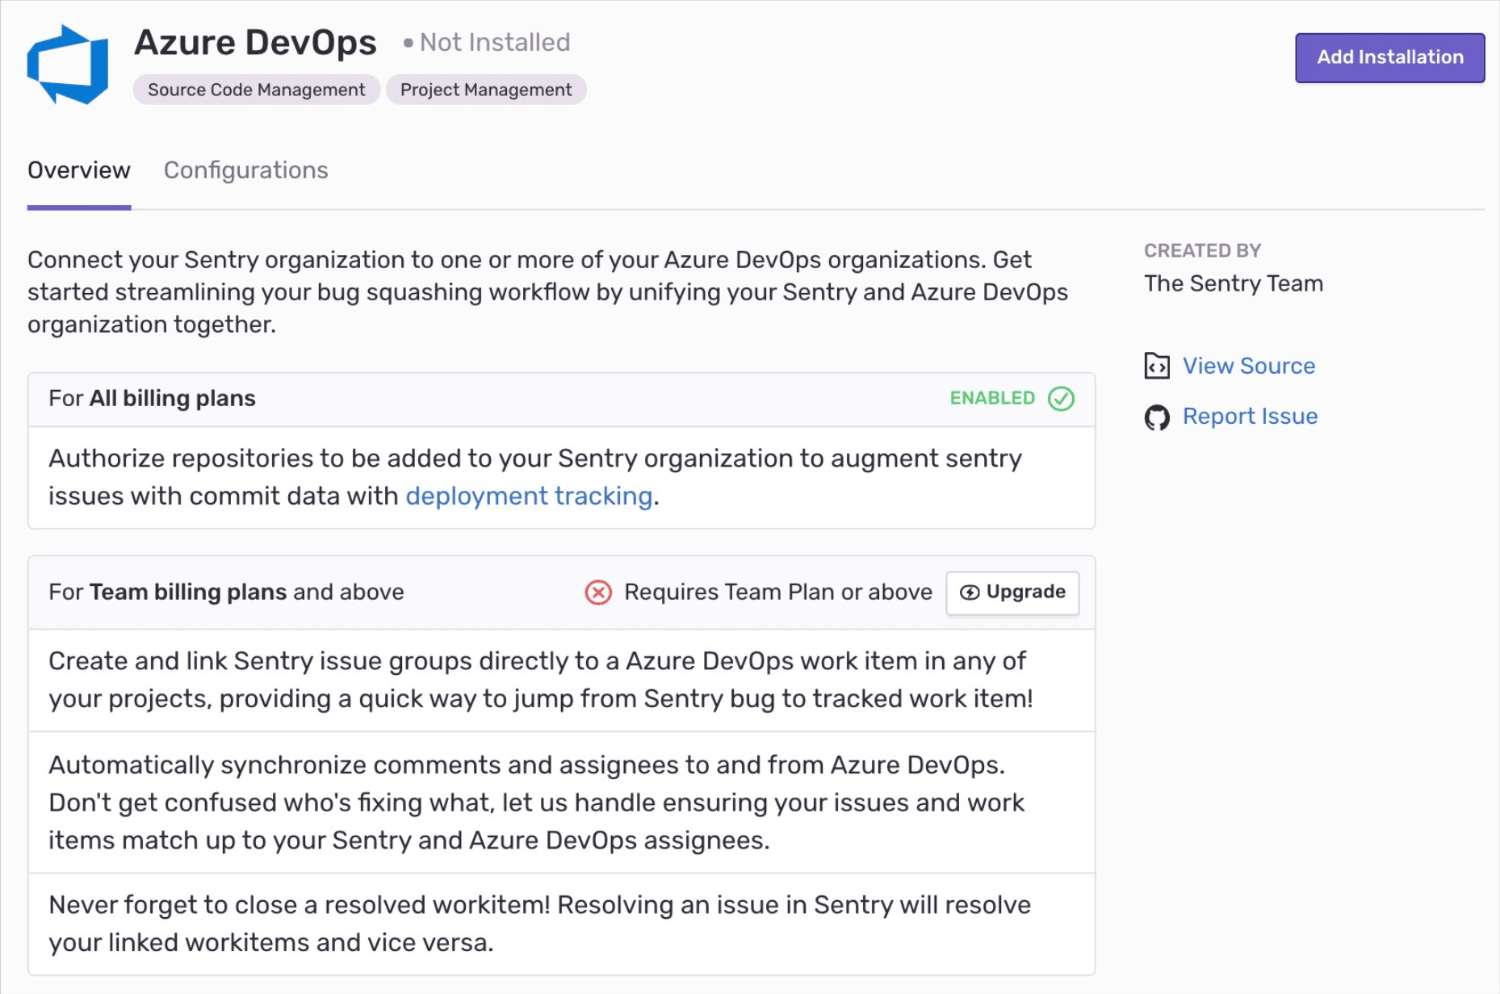
Task: Open the deployment tracking link
Action: tap(528, 496)
